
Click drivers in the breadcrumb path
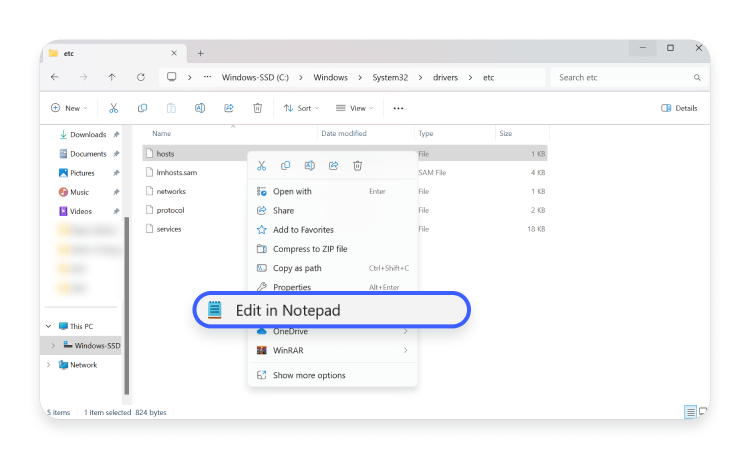(x=445, y=77)
